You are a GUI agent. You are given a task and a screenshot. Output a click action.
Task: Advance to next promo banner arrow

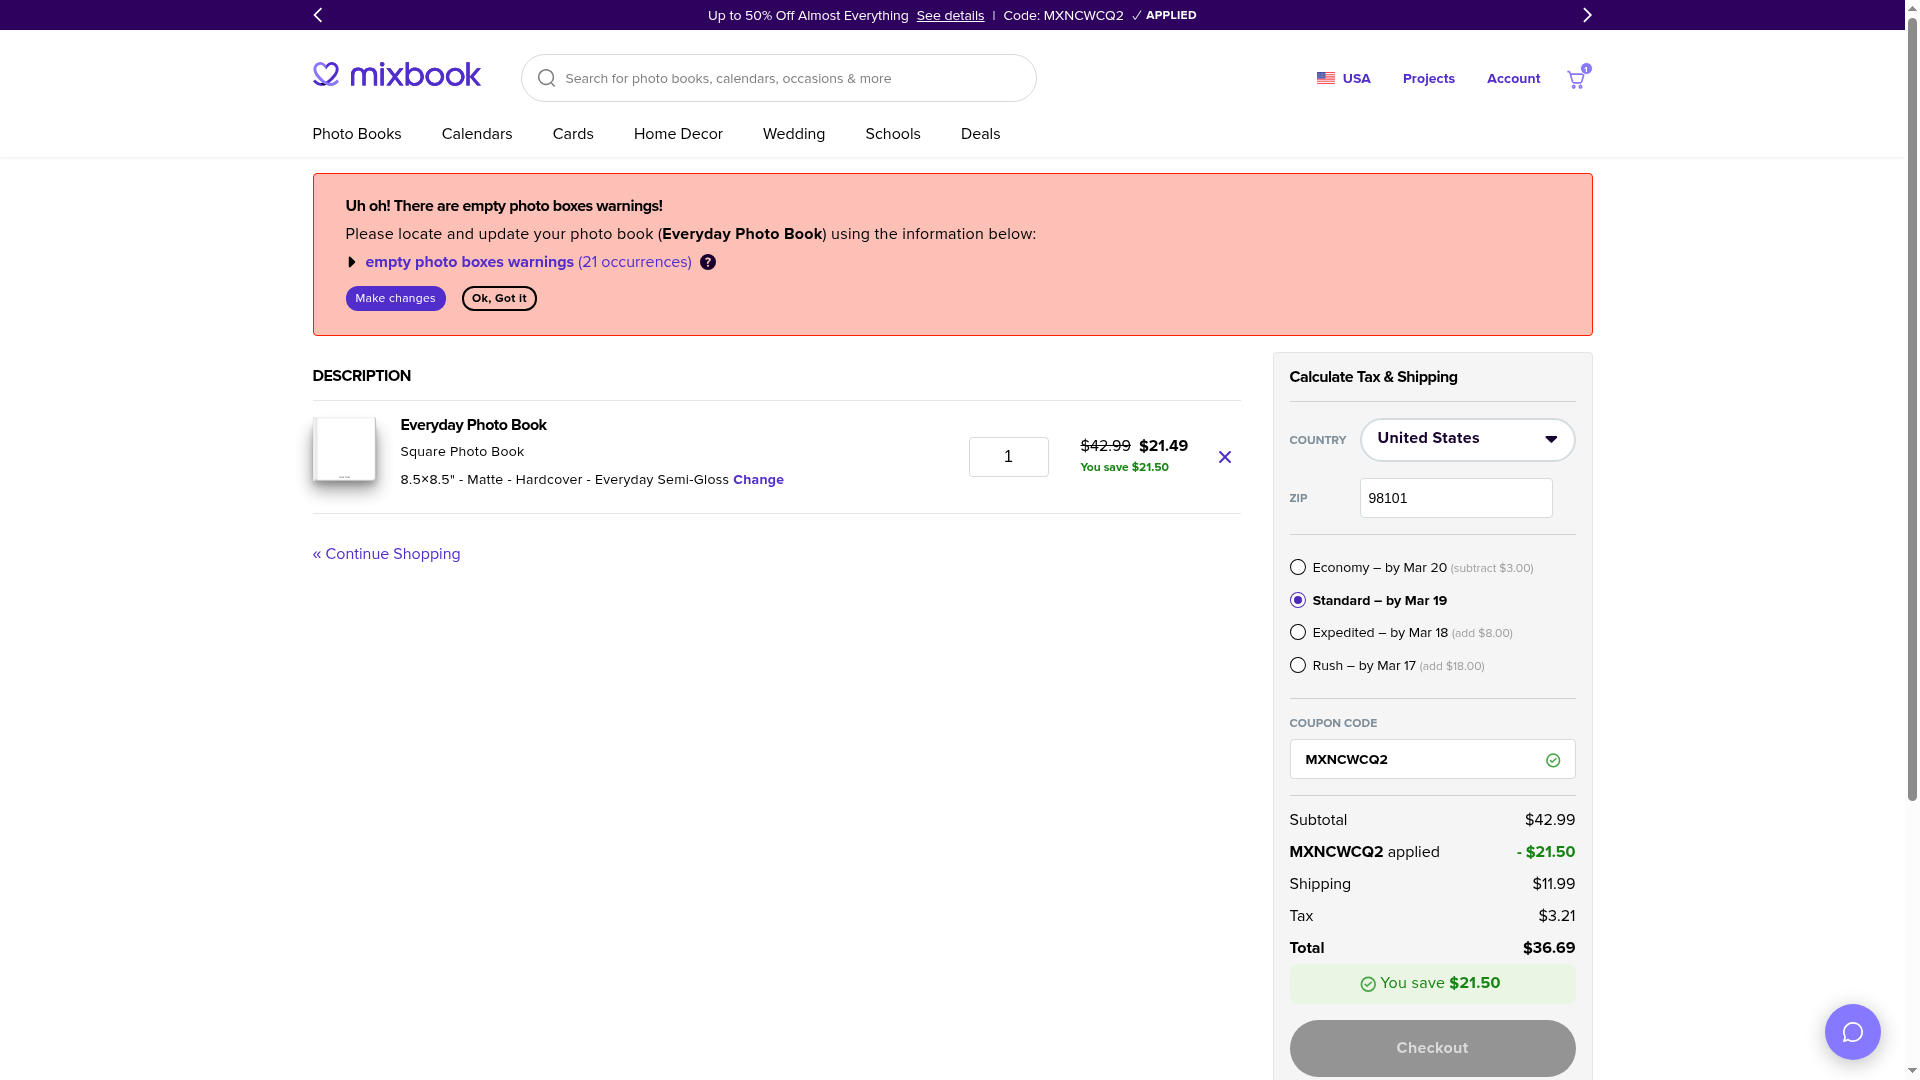point(1587,15)
